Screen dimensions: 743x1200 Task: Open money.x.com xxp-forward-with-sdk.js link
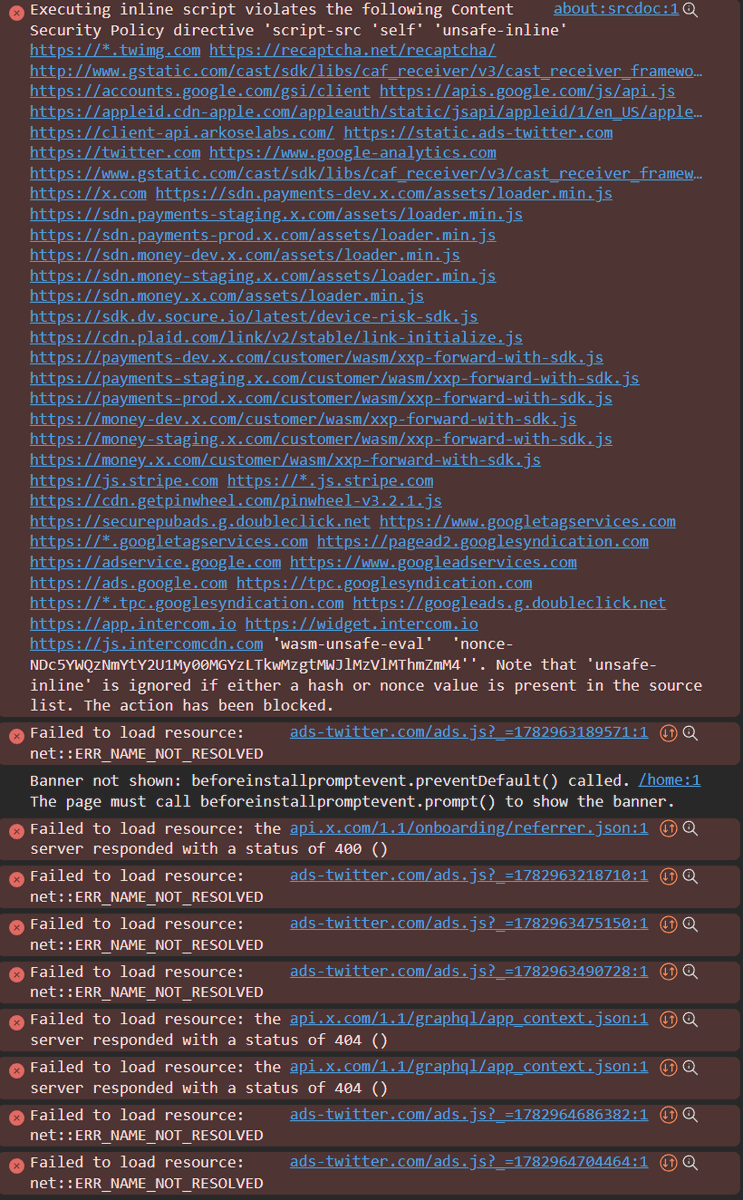[285, 460]
